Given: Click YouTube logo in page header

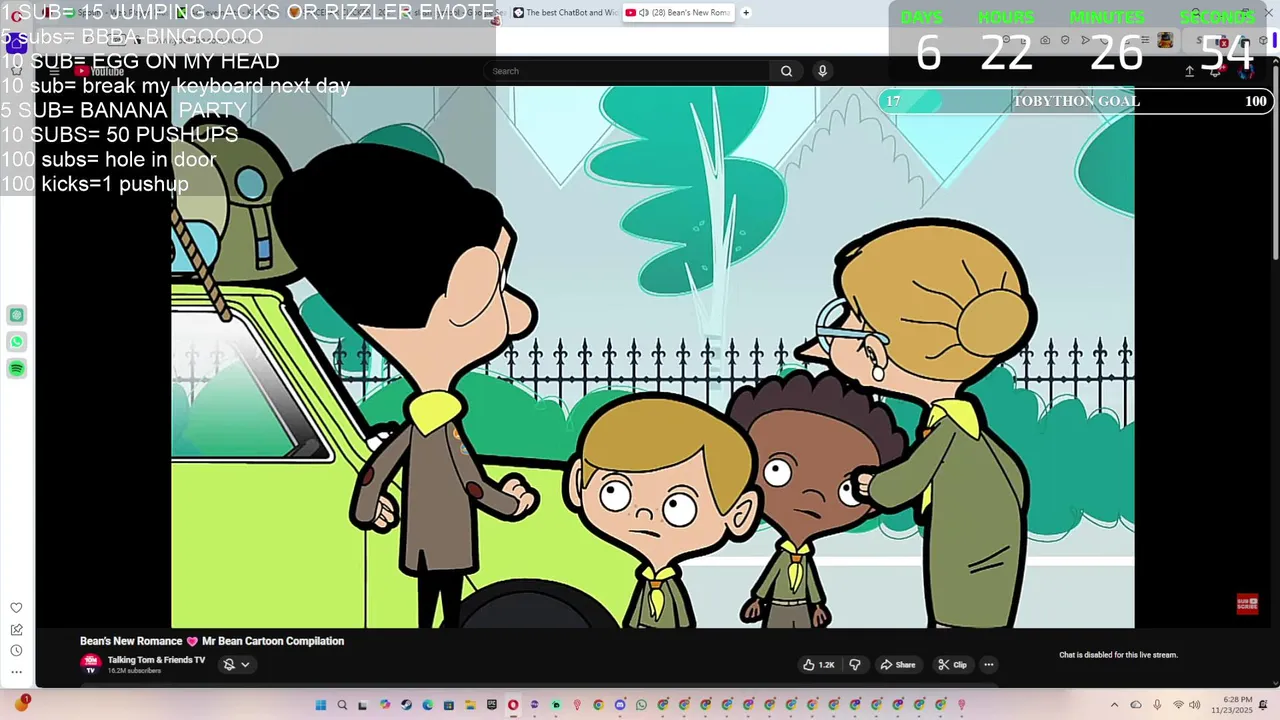Looking at the screenshot, I should [100, 71].
